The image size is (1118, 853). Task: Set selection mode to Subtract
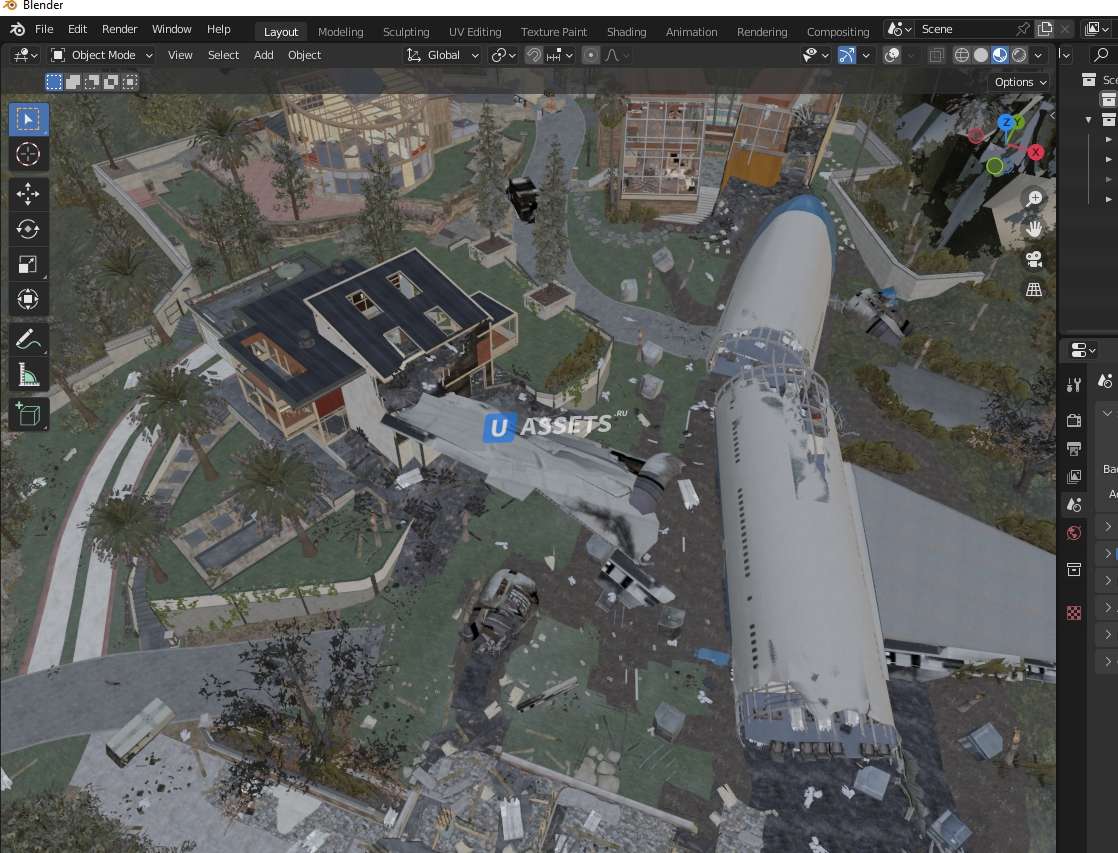tap(92, 82)
